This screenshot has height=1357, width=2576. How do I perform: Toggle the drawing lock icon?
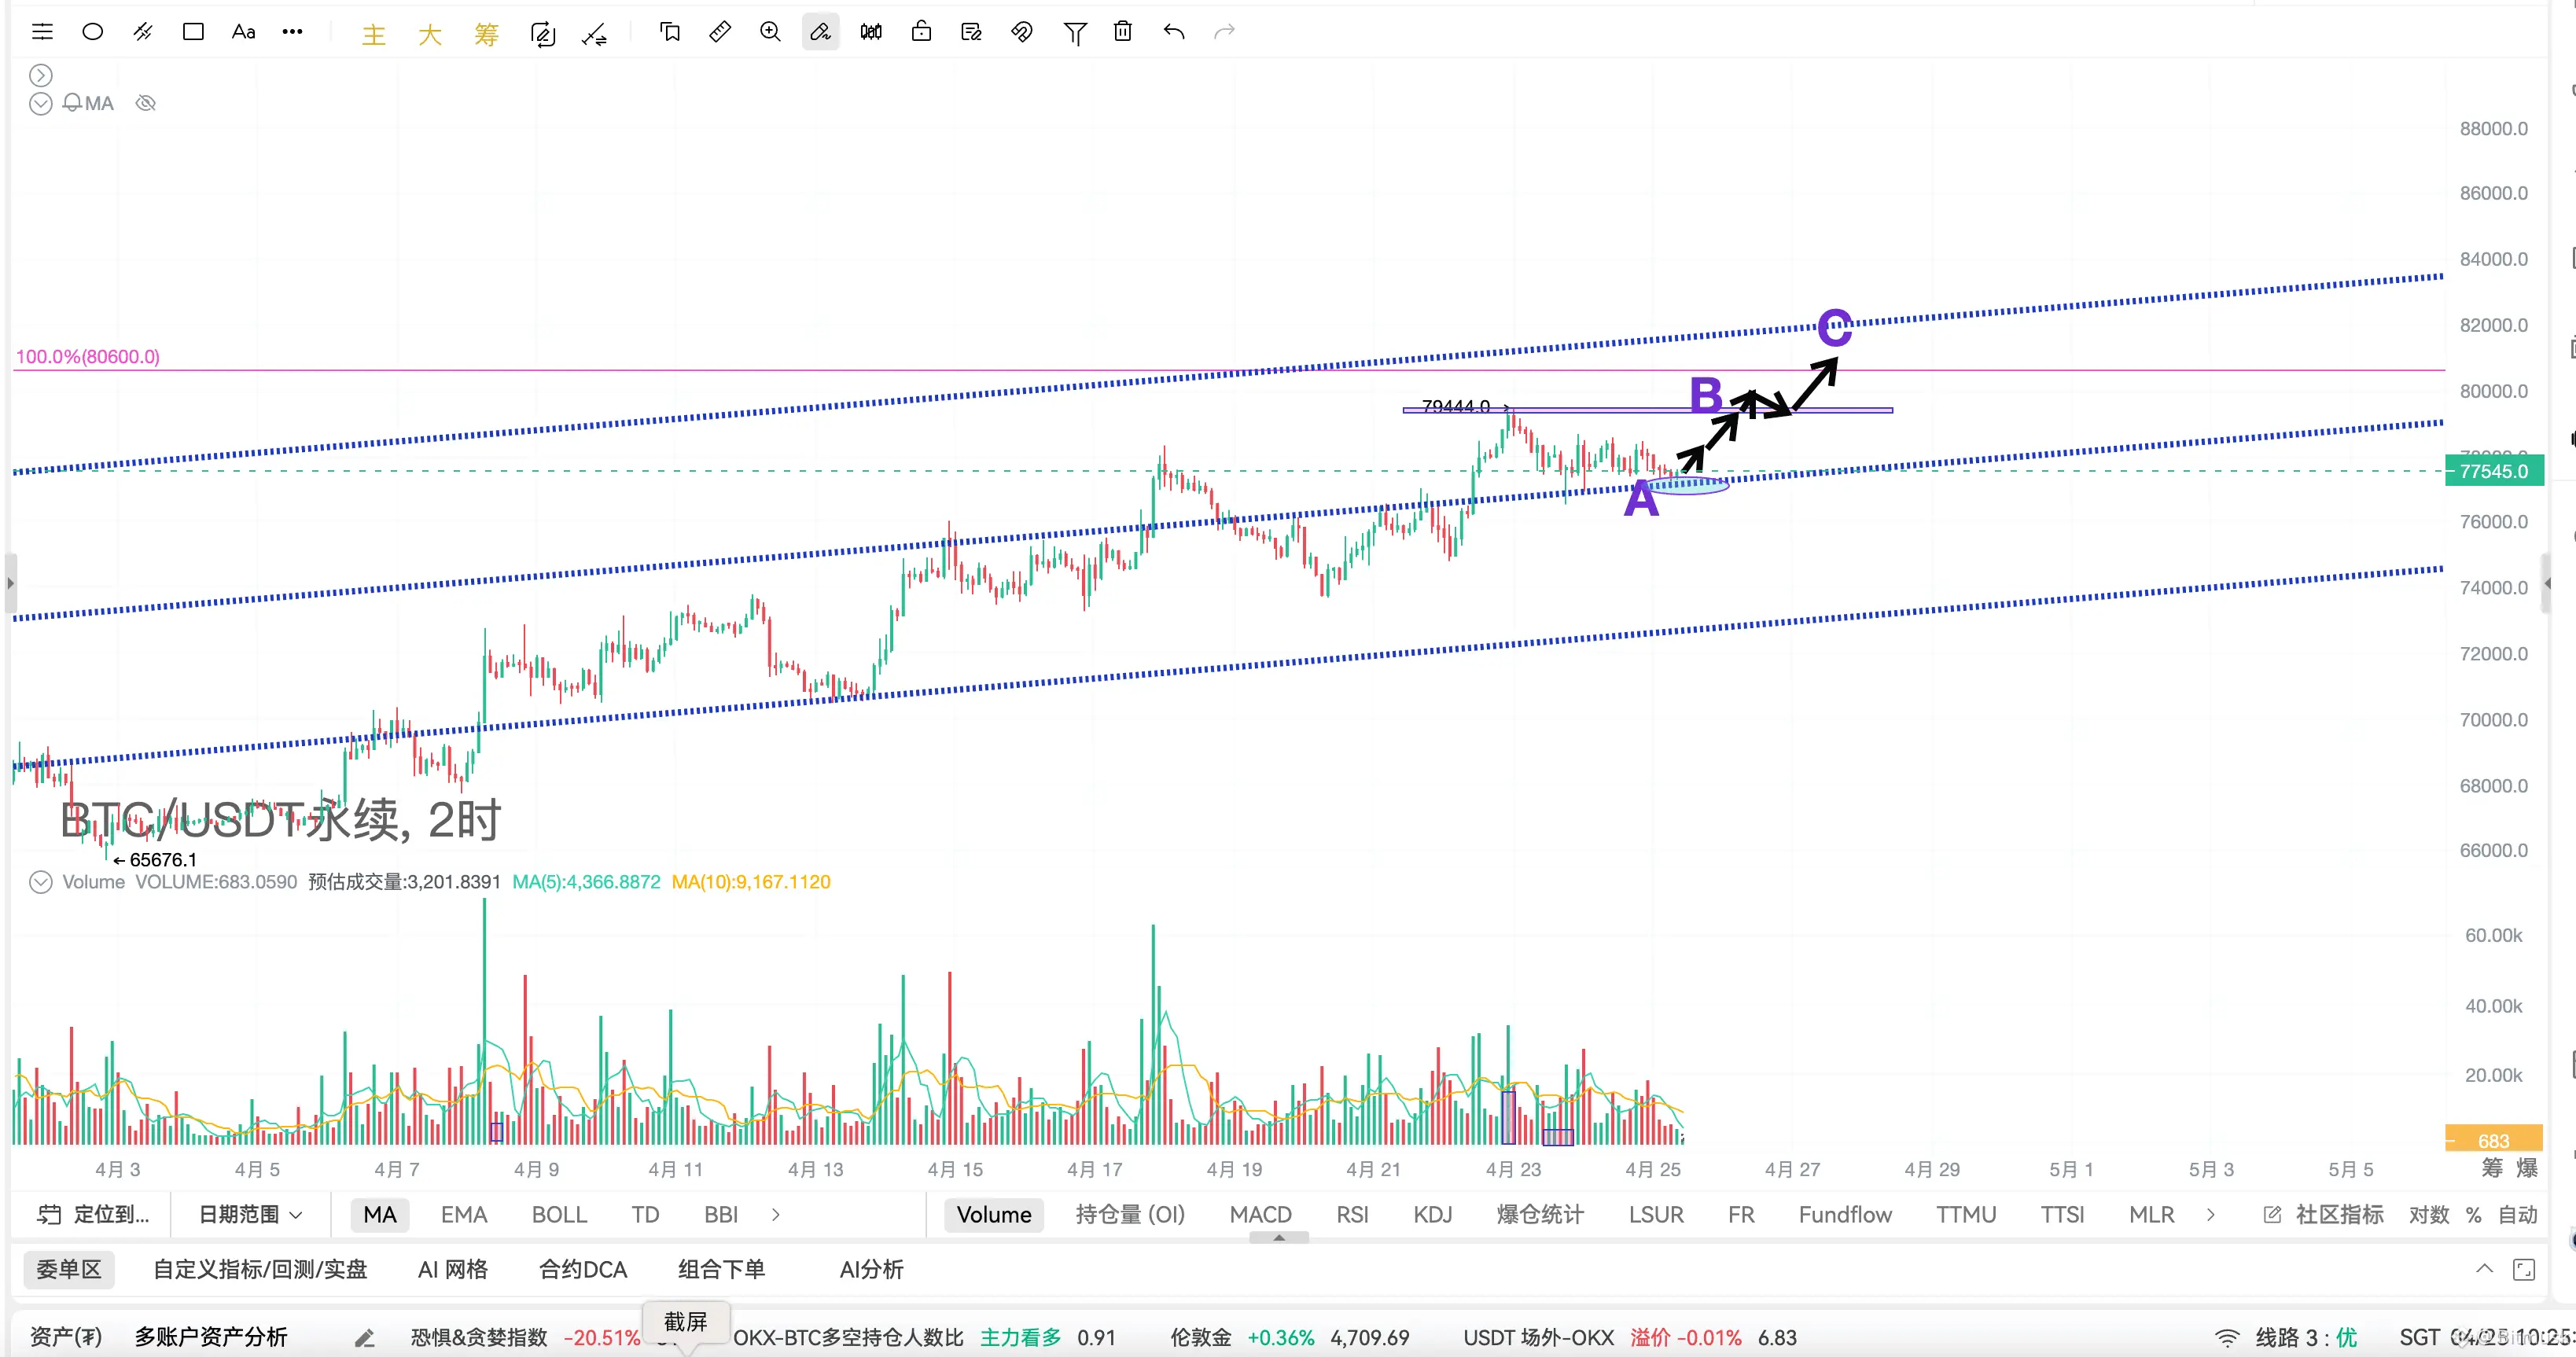[x=921, y=32]
